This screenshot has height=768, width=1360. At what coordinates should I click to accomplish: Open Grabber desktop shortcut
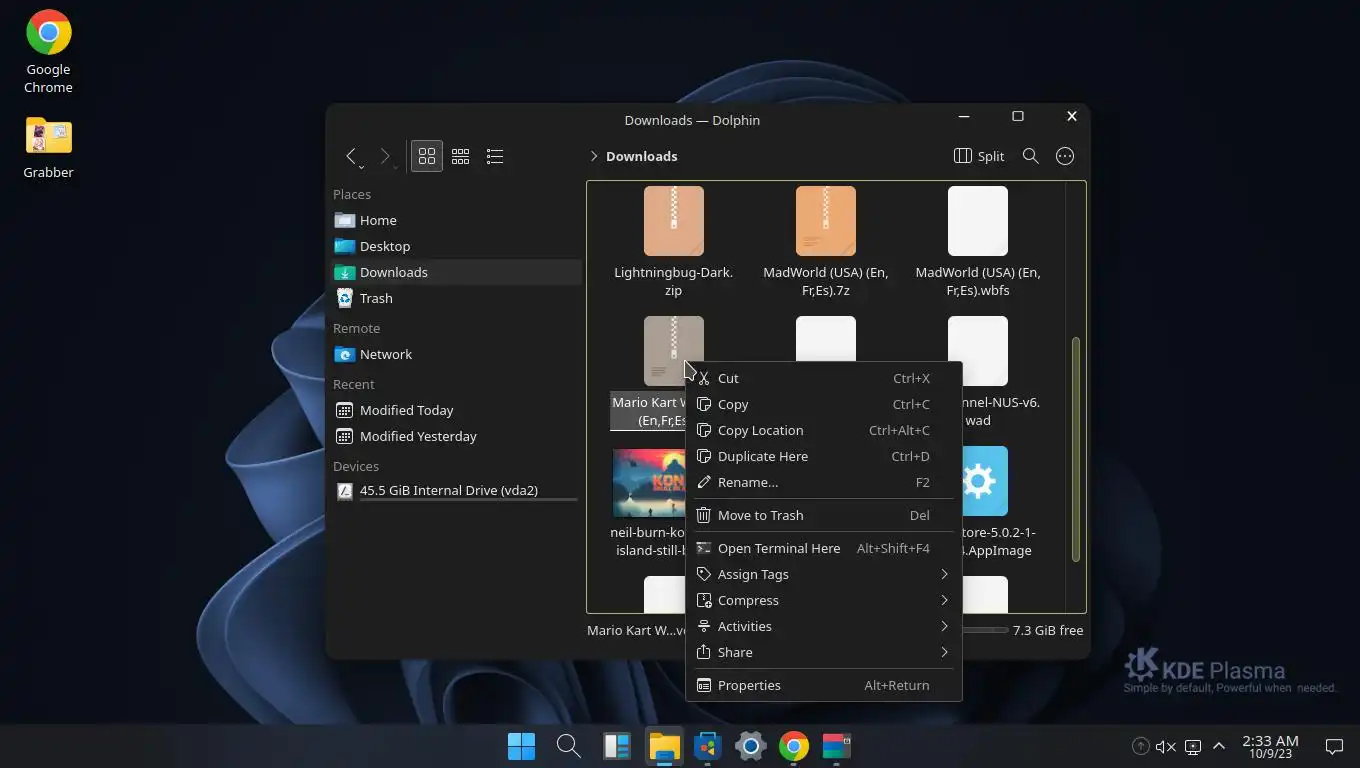tap(48, 148)
